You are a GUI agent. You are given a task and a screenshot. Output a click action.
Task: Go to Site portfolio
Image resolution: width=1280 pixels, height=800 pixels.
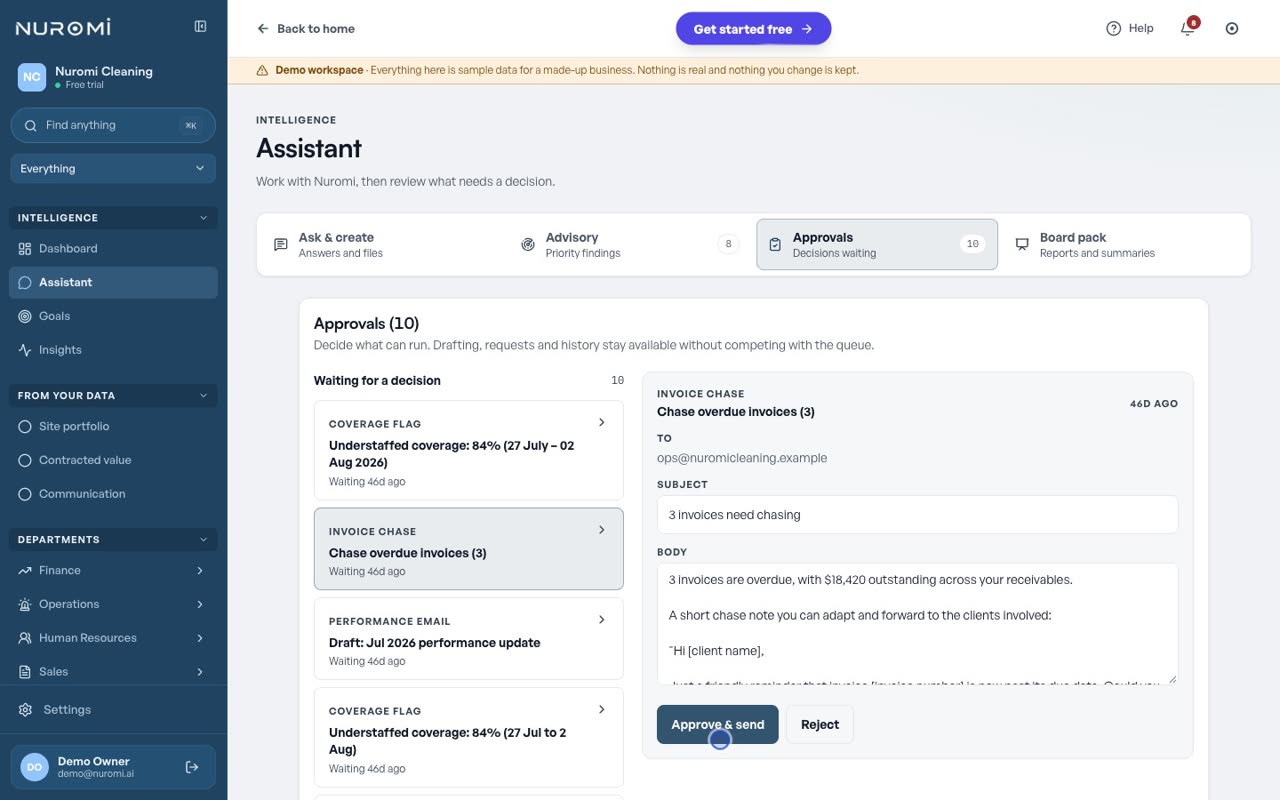click(x=113, y=426)
